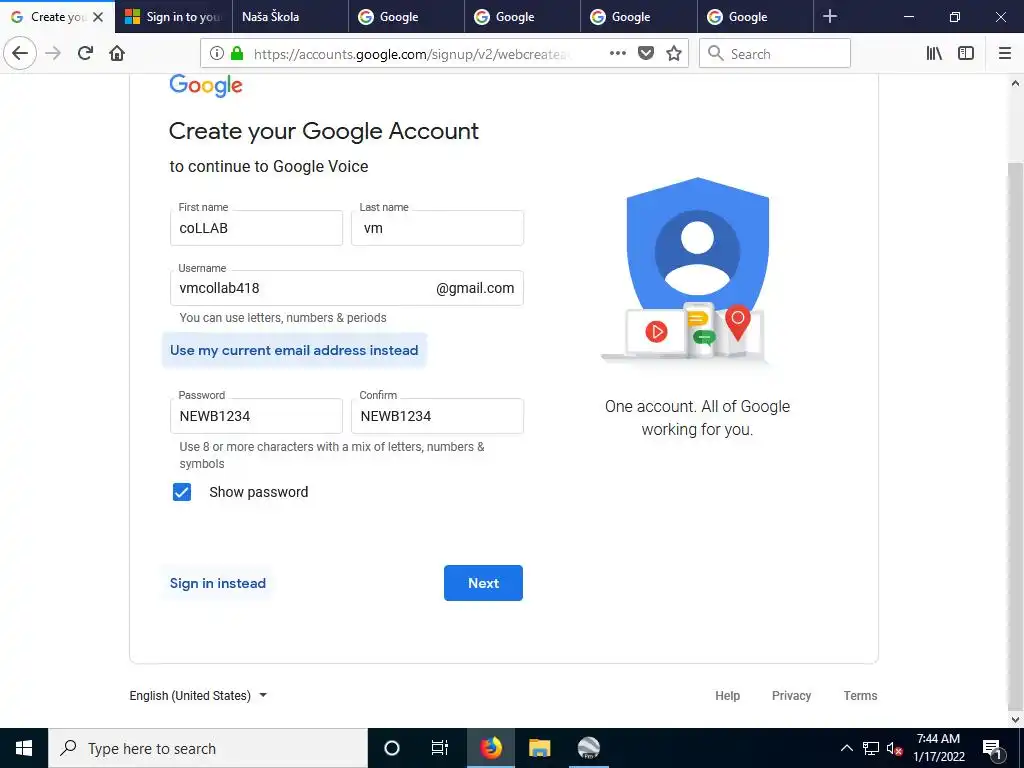Open the Firefox home page icon
The image size is (1024, 768).
click(117, 53)
